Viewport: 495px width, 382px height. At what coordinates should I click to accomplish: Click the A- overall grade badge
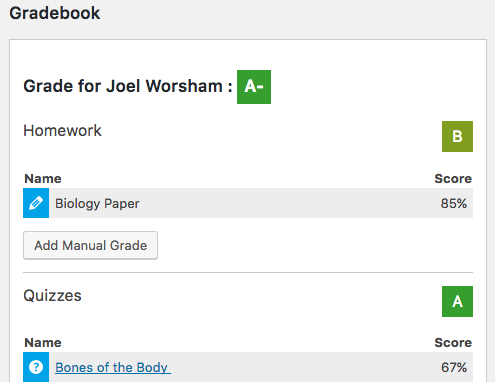tap(254, 87)
